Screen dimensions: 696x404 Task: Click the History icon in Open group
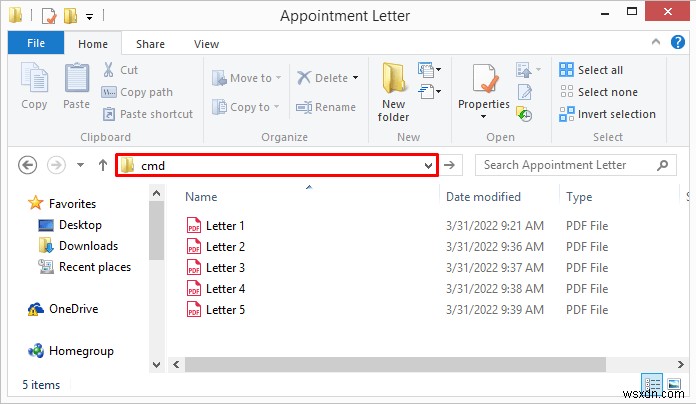pyautogui.click(x=524, y=114)
